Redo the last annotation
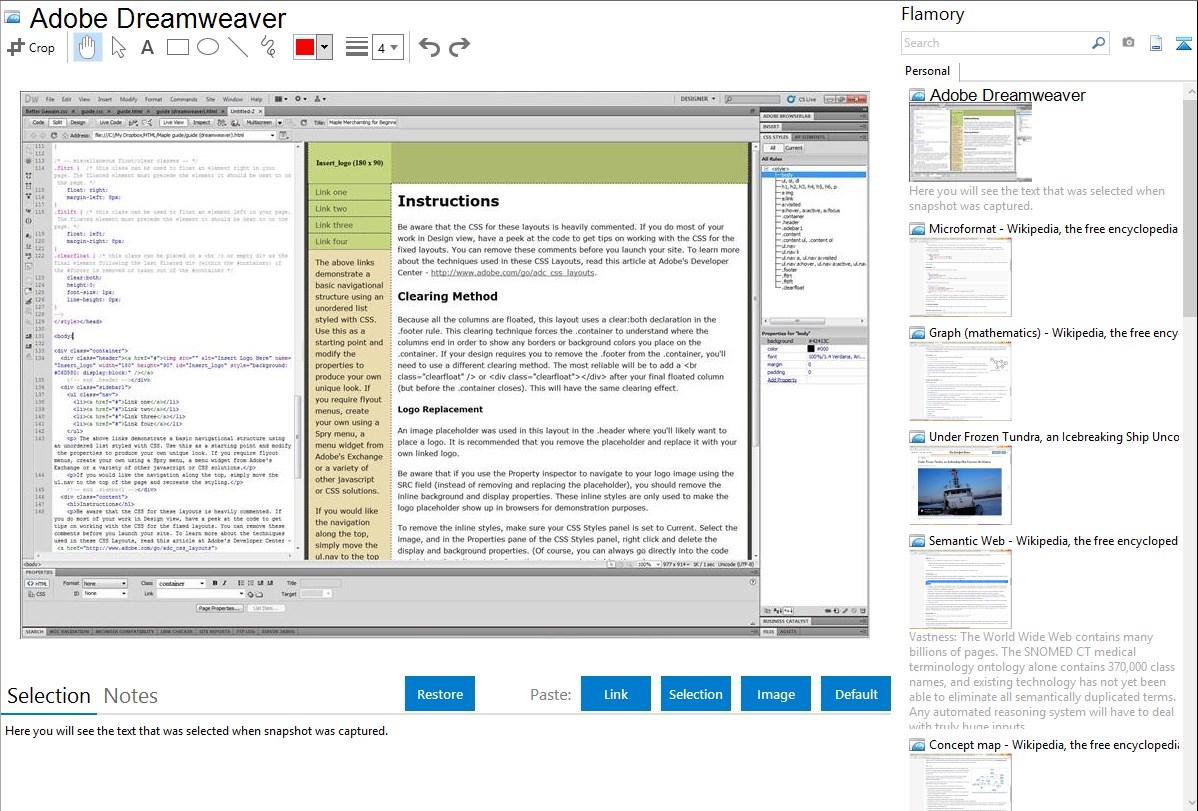The height and width of the screenshot is (811, 1198). pos(459,47)
